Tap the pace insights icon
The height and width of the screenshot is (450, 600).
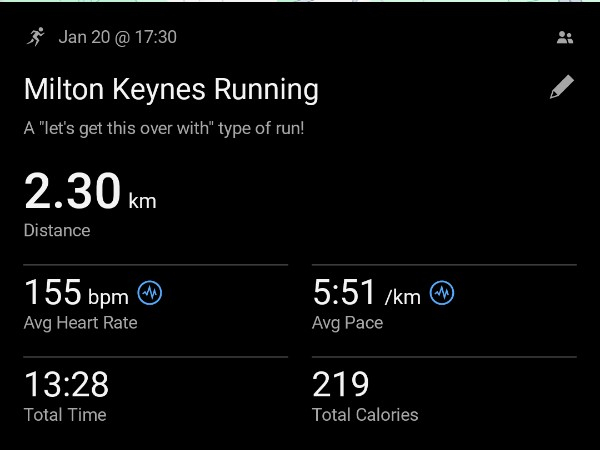click(442, 293)
